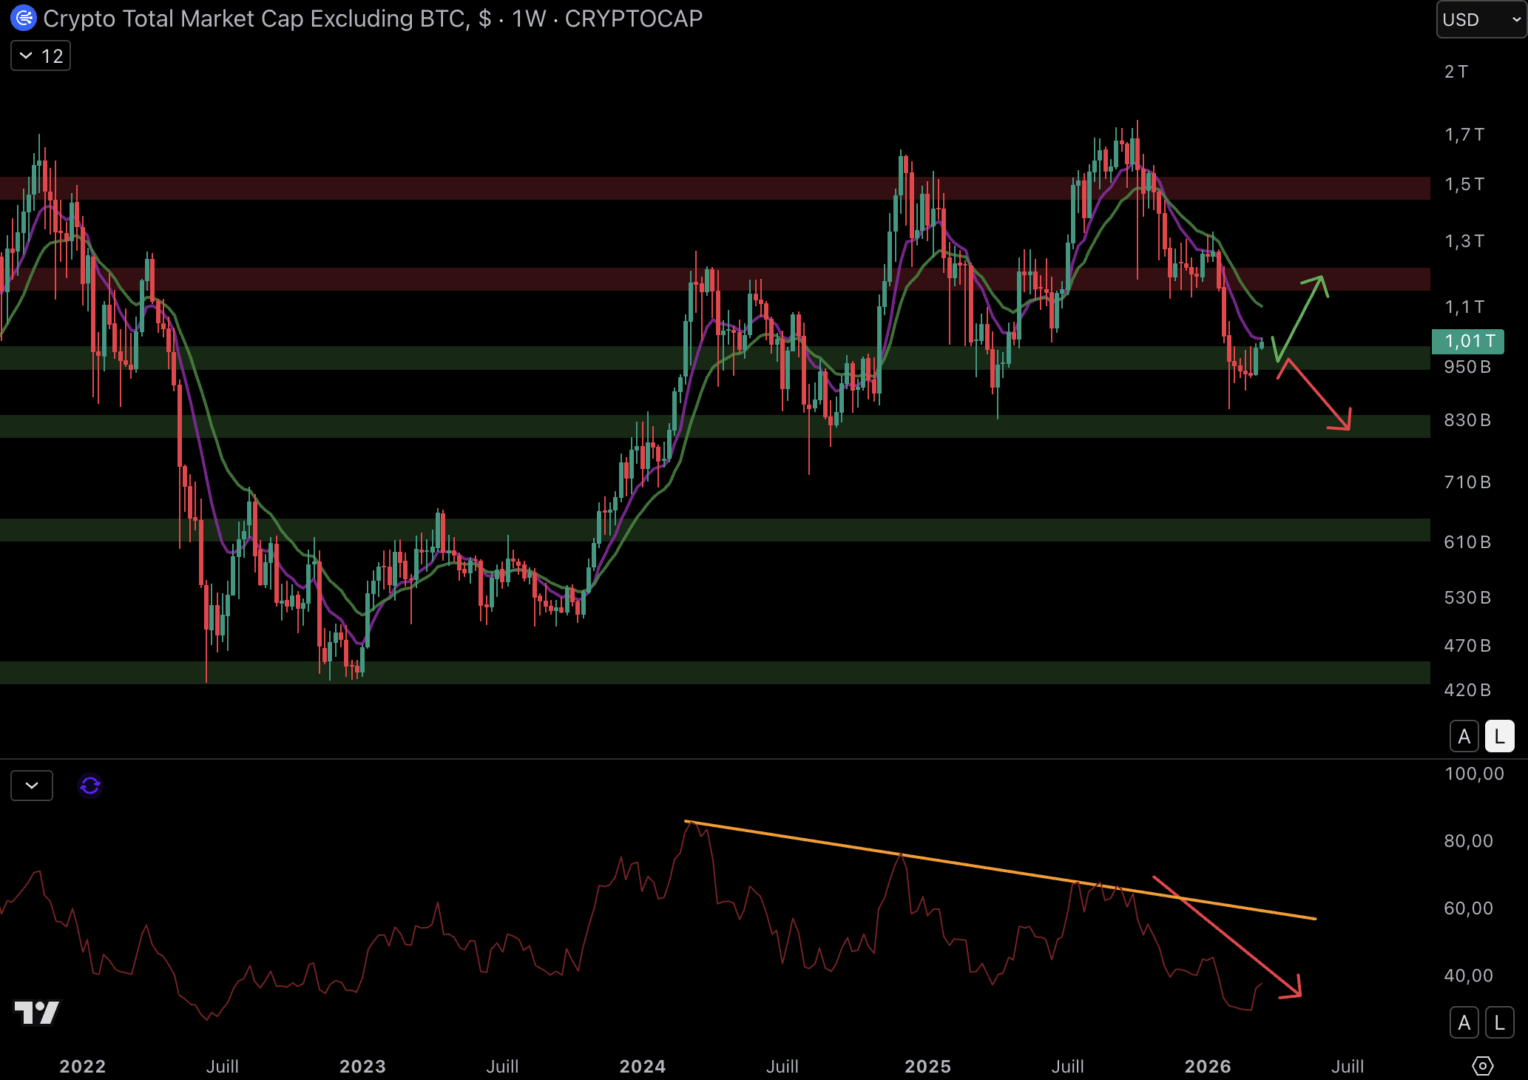Enable log scale L on oscillator pane
1528x1080 pixels.
click(1499, 1022)
